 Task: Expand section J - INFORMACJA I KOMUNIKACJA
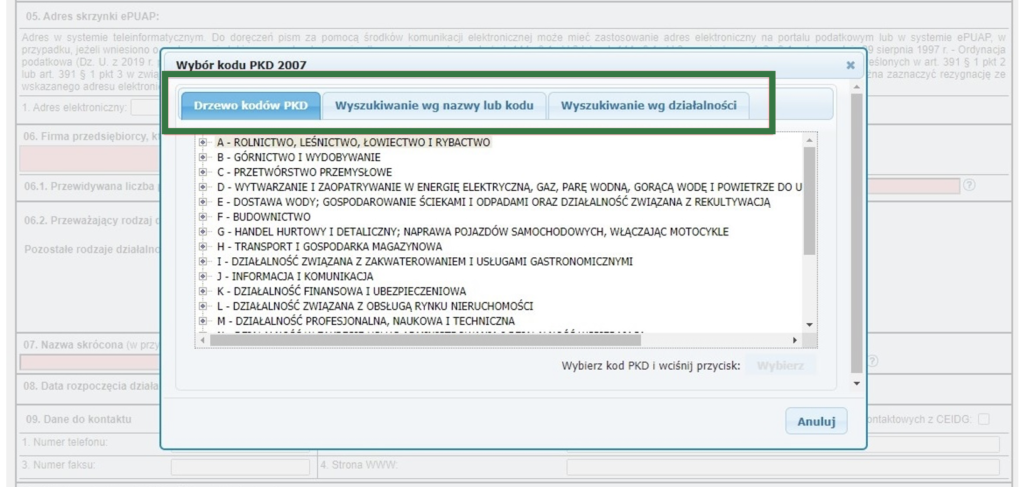tap(202, 277)
